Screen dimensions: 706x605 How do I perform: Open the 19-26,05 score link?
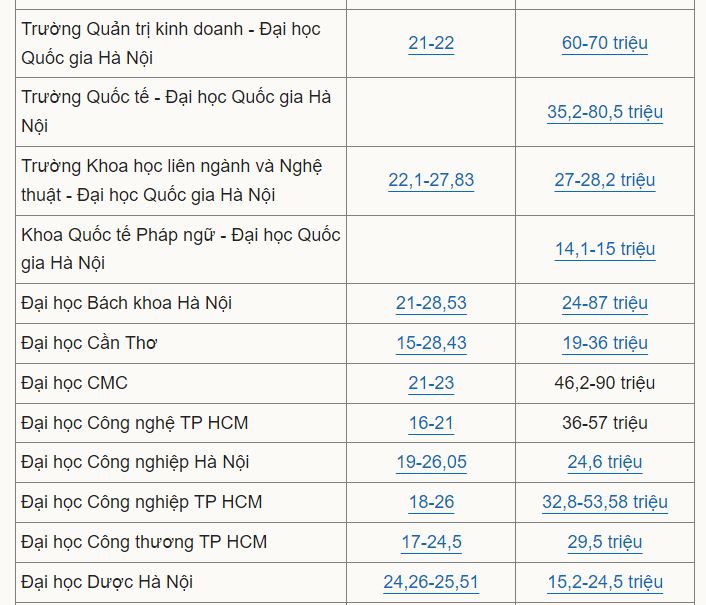coord(431,462)
